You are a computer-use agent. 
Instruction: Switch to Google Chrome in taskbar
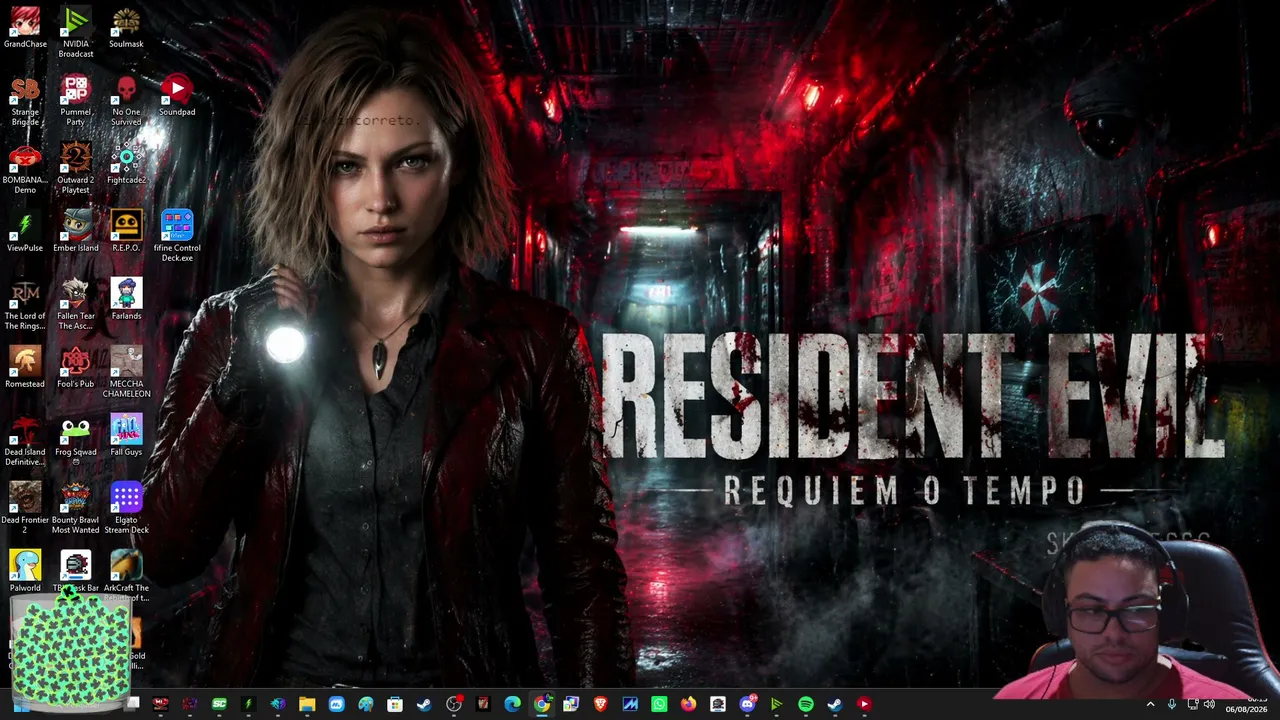(x=541, y=704)
